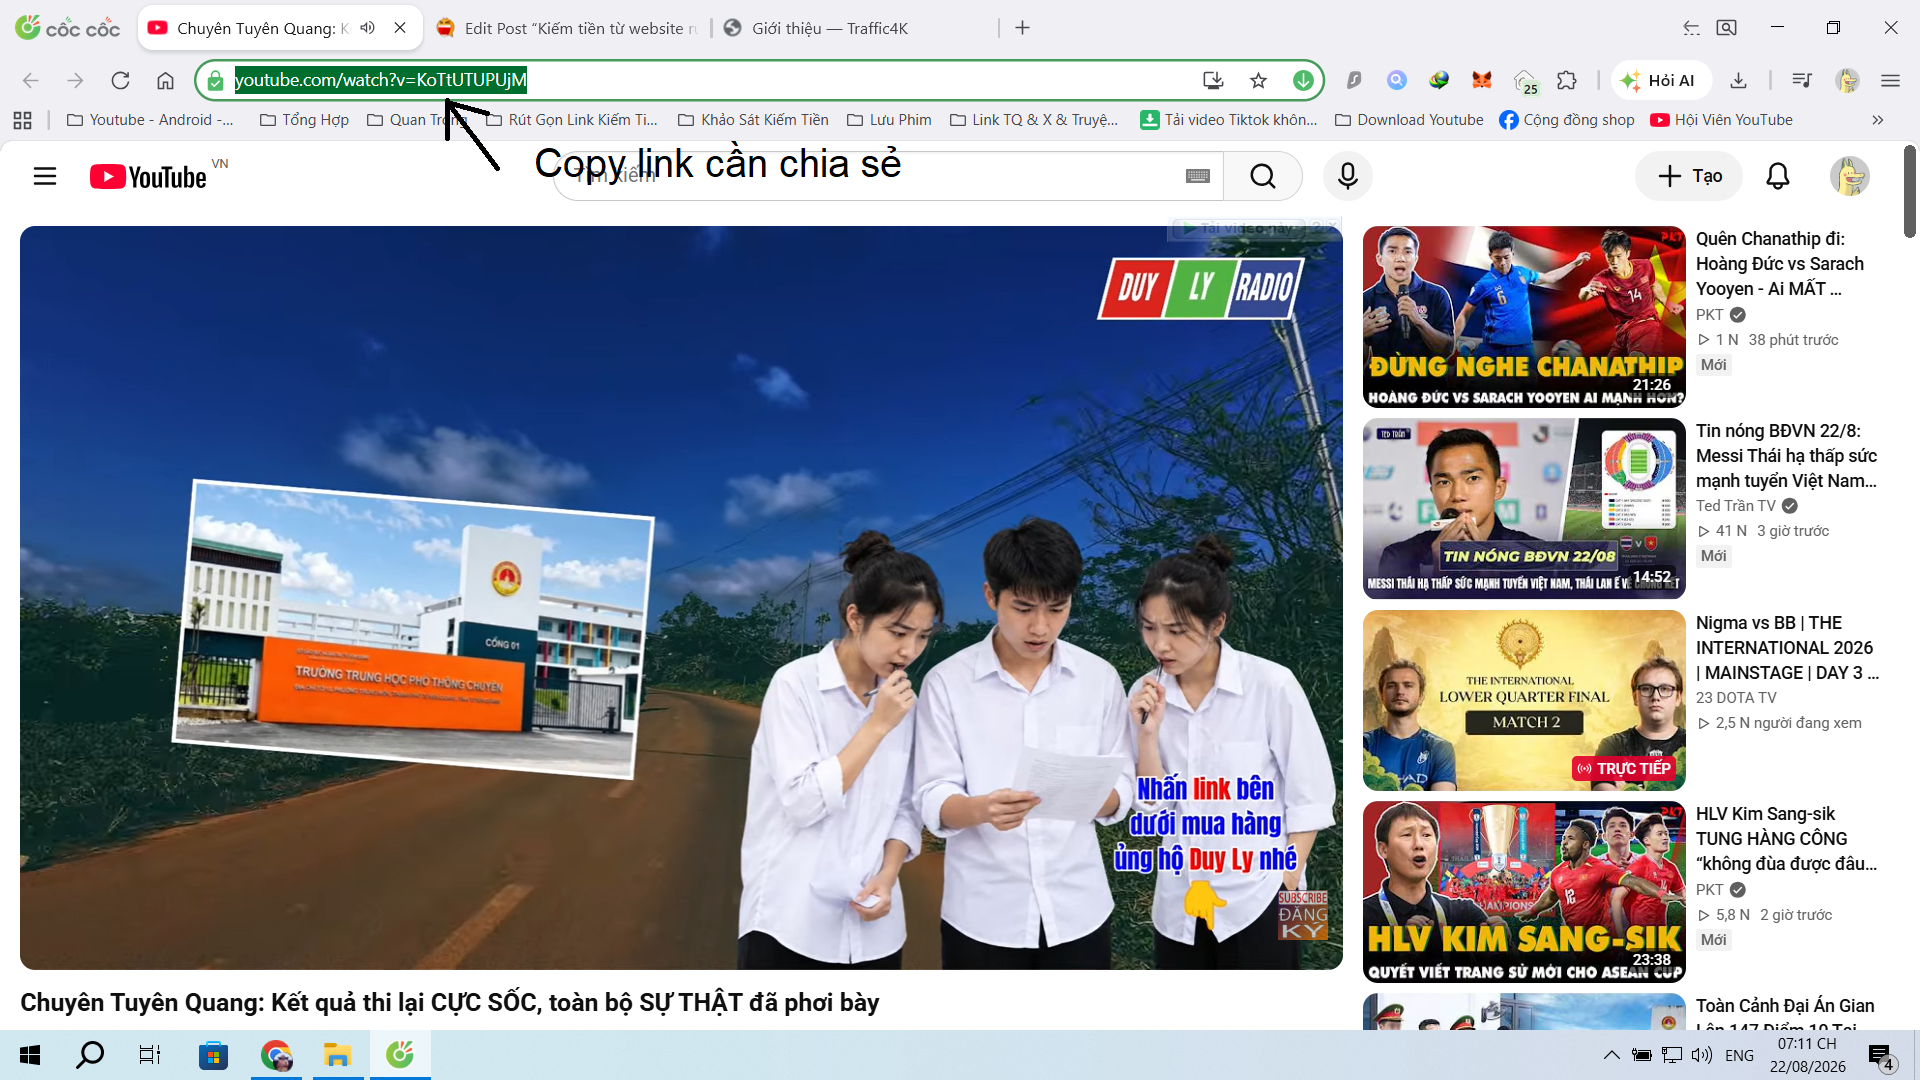Open the media control playlist icon
This screenshot has height=1080, width=1920.
pyautogui.click(x=1802, y=80)
